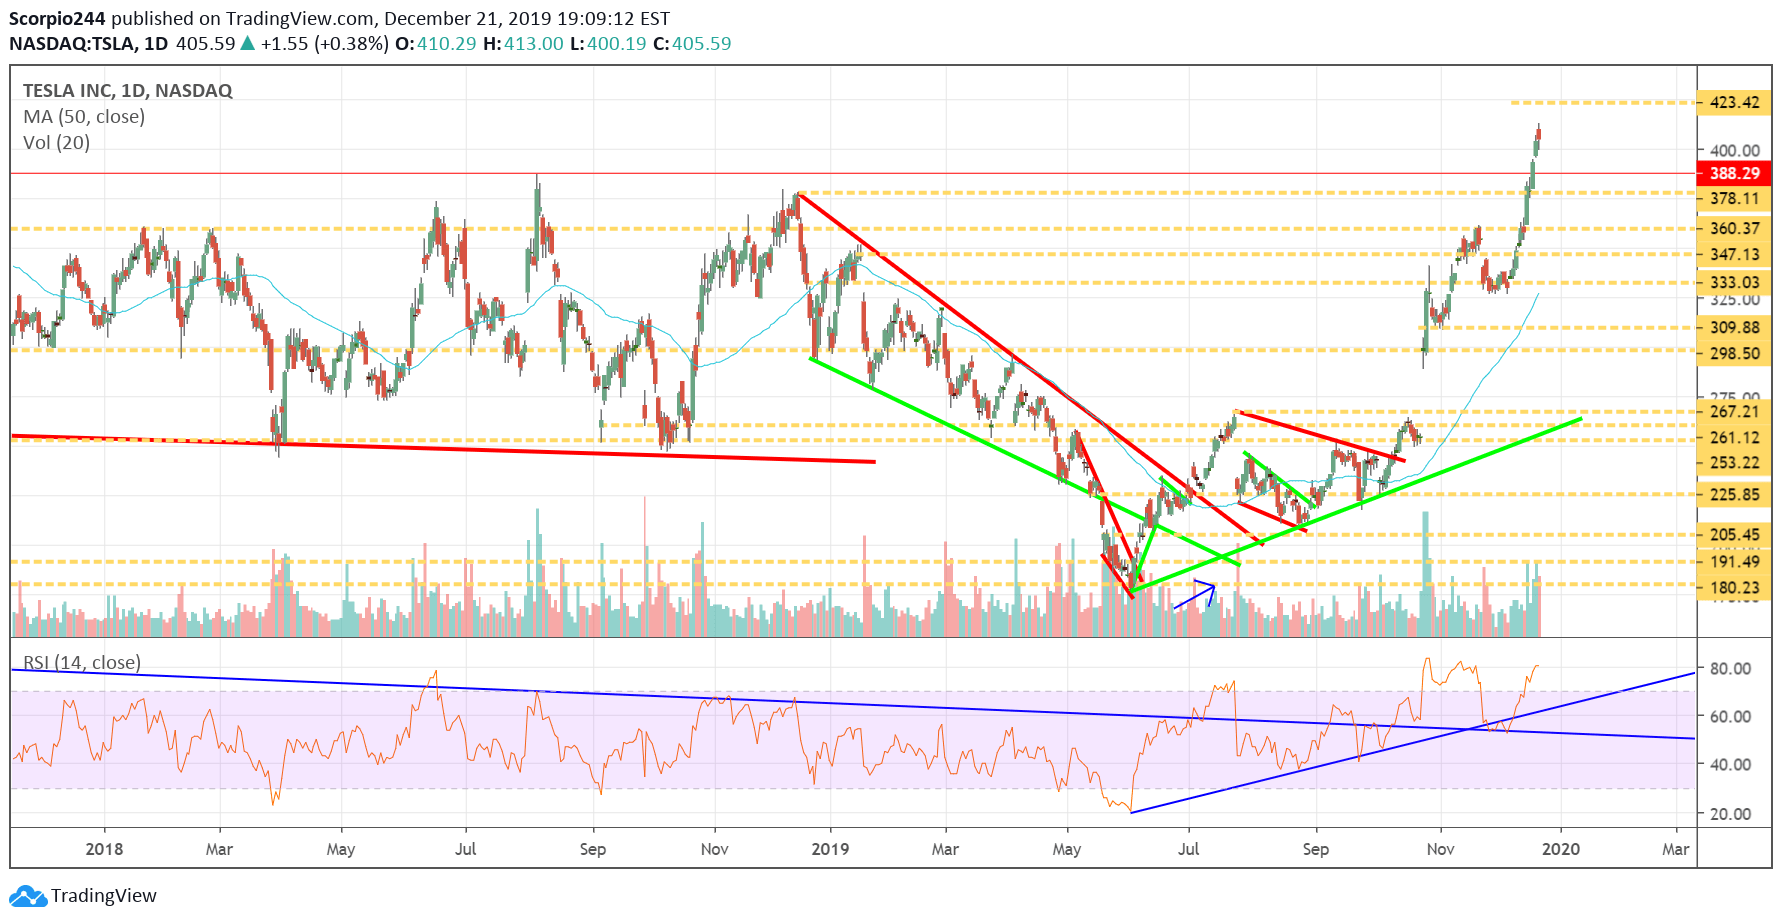Image resolution: width=1782 pixels, height=923 pixels.
Task: Click the TESLA INC, 1D, NASDAQ title
Action: [128, 90]
